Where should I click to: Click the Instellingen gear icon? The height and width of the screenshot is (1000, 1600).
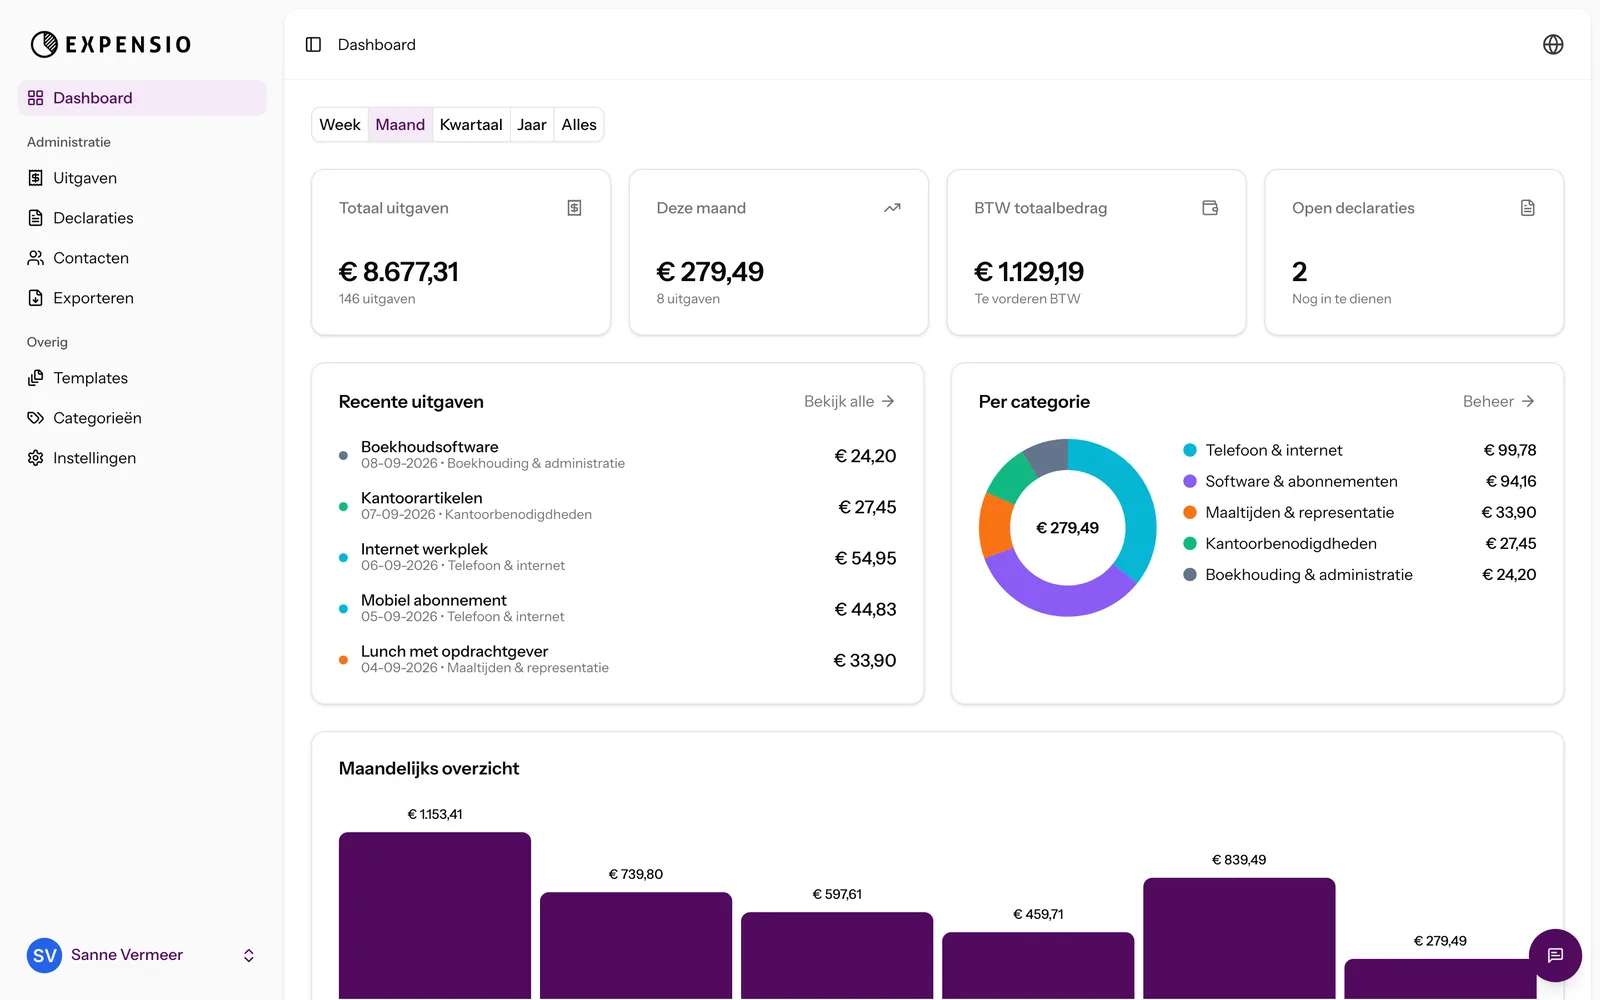pos(36,458)
